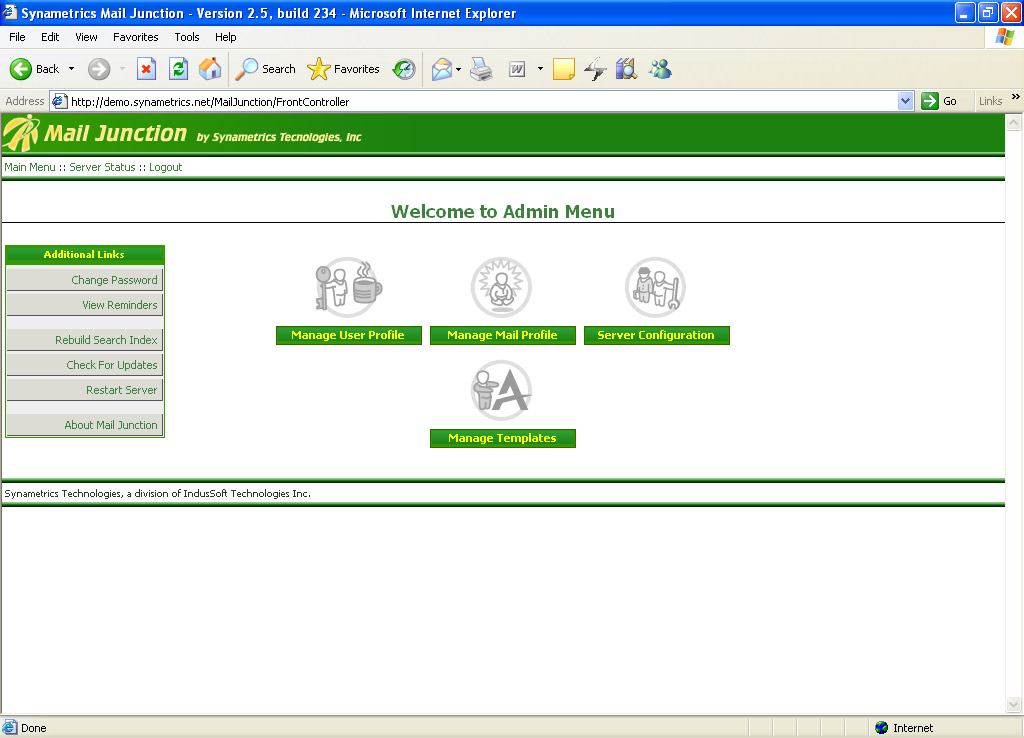Expand the Forward history dropdown arrow

[x=122, y=69]
